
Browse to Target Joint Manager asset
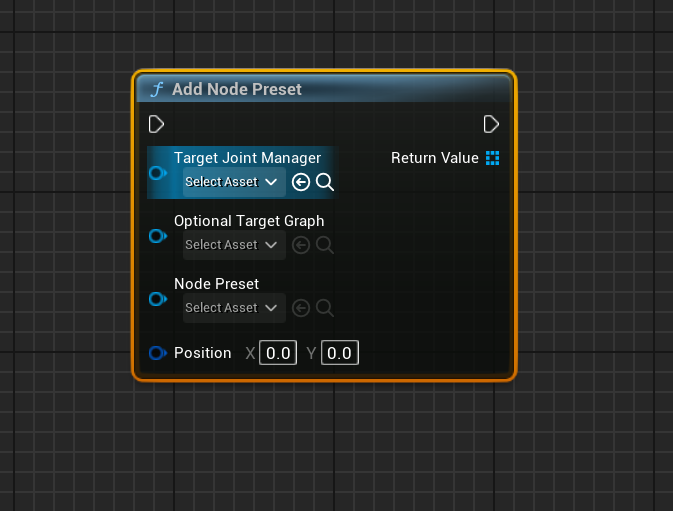(325, 182)
